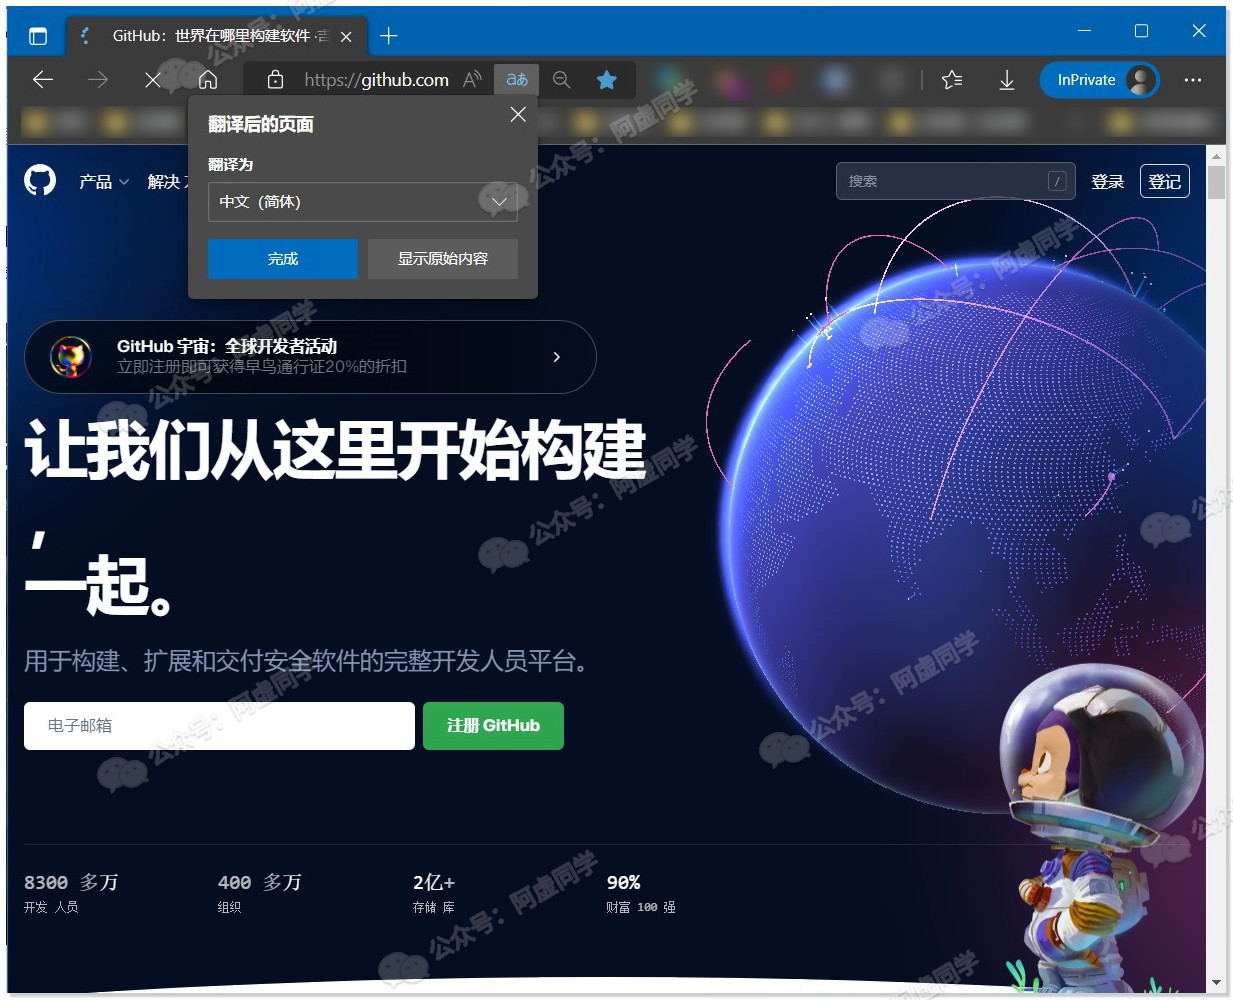The width and height of the screenshot is (1233, 1000).
Task: Click the 2亿+ statistic text
Action: click(434, 882)
